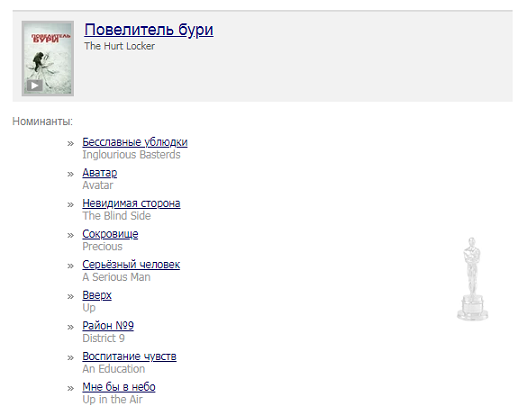Viewport: 518px width, 406px height.
Task: Click the 'District 9' text
Action: point(103,338)
